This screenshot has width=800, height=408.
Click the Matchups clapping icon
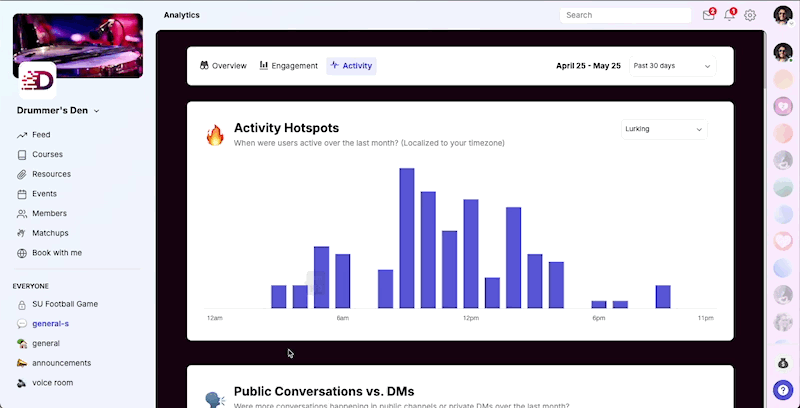[21, 233]
